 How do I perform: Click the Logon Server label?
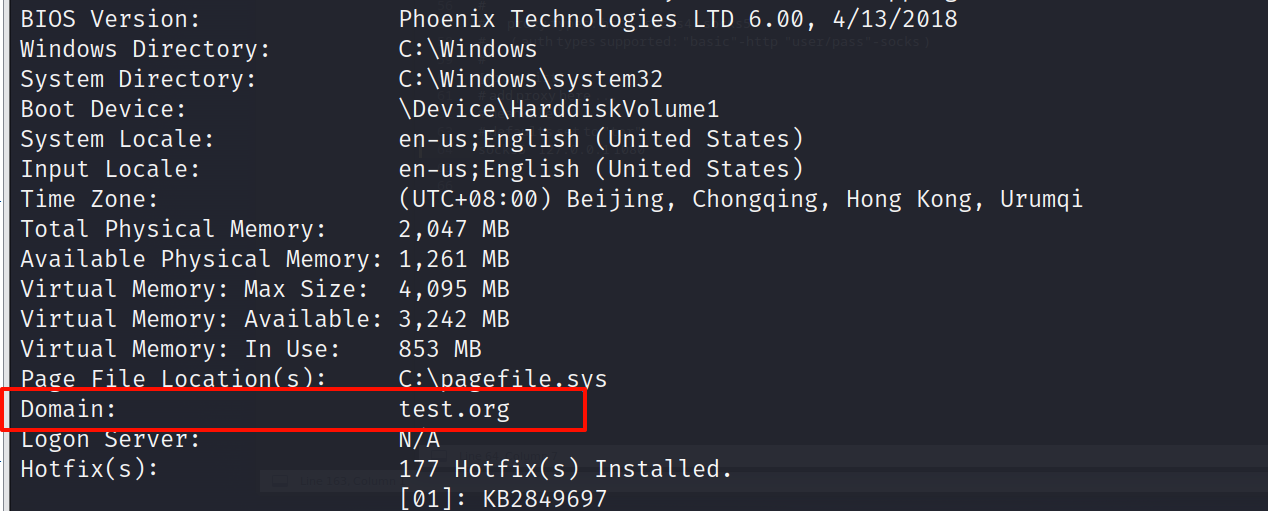click(111, 439)
